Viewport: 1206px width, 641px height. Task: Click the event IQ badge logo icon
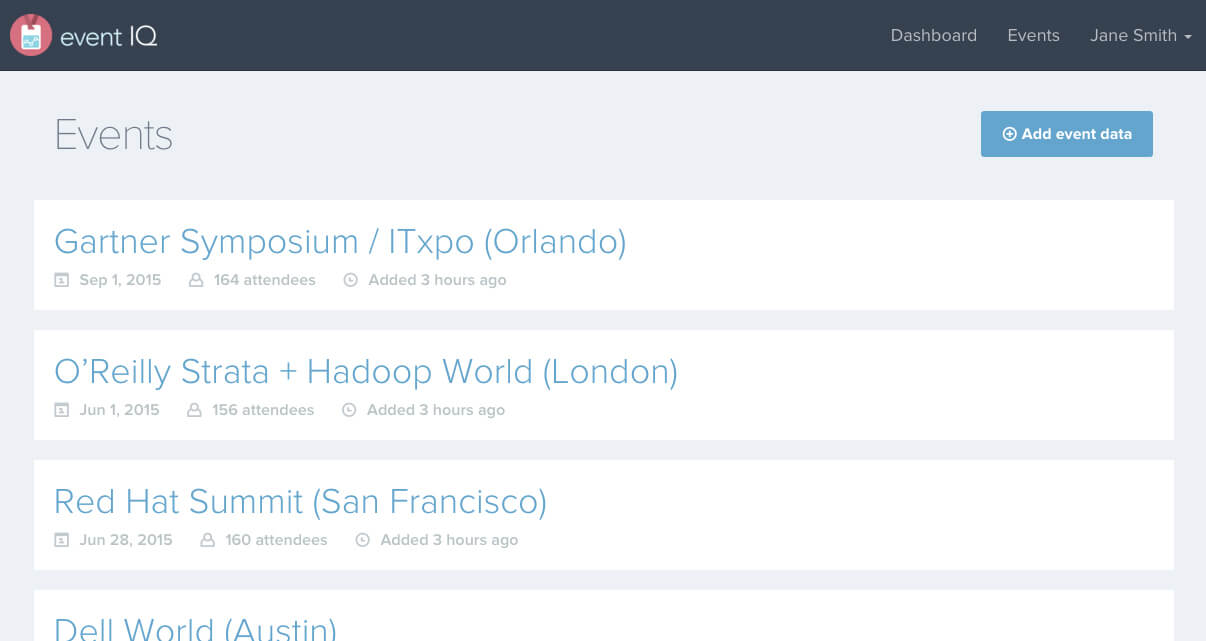(31, 36)
